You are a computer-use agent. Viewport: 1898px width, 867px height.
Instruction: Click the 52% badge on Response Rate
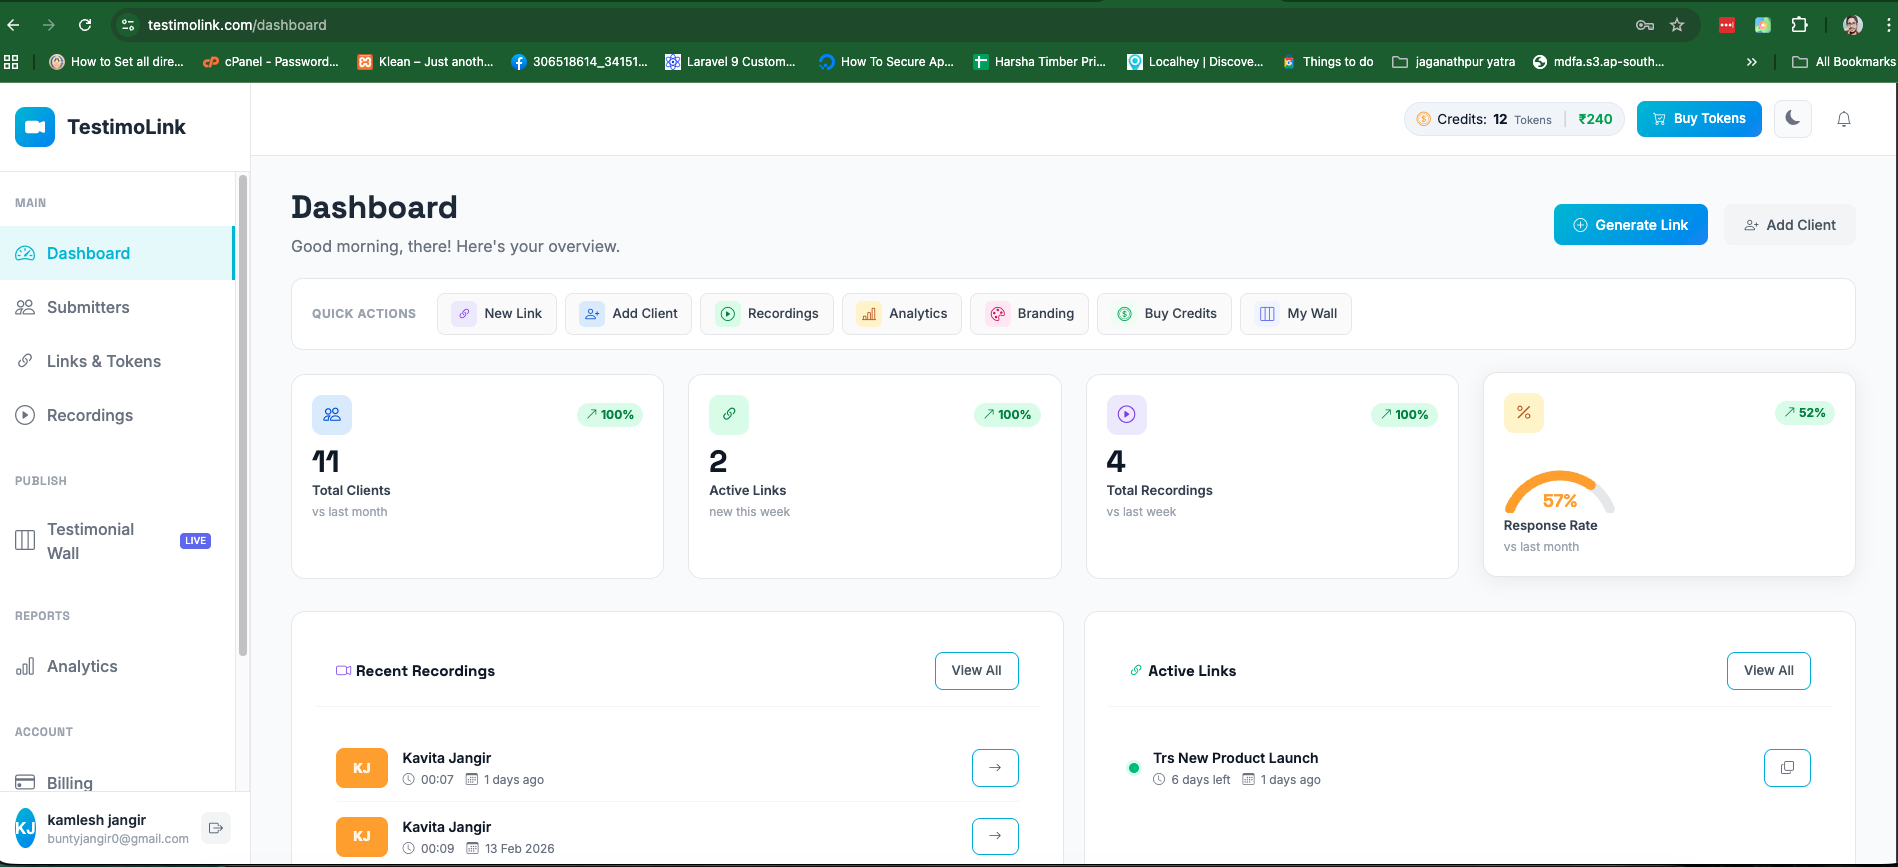pyautogui.click(x=1805, y=413)
